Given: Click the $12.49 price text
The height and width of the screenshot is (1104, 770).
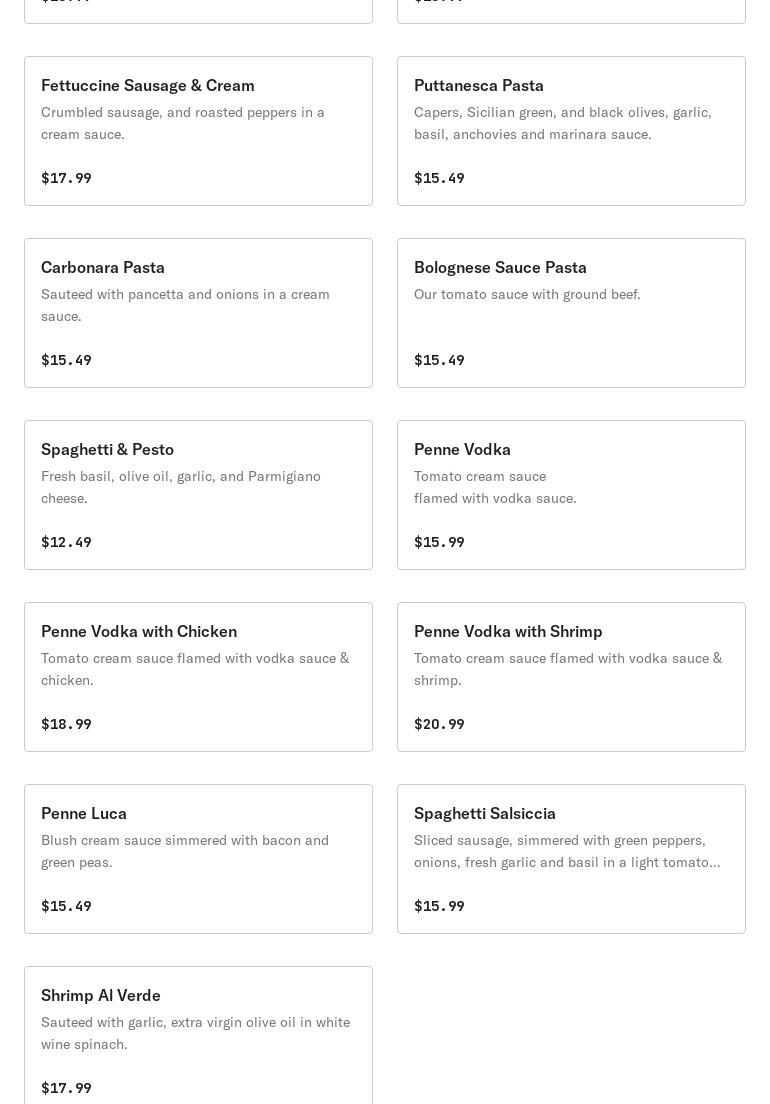Looking at the screenshot, I should (x=66, y=542).
